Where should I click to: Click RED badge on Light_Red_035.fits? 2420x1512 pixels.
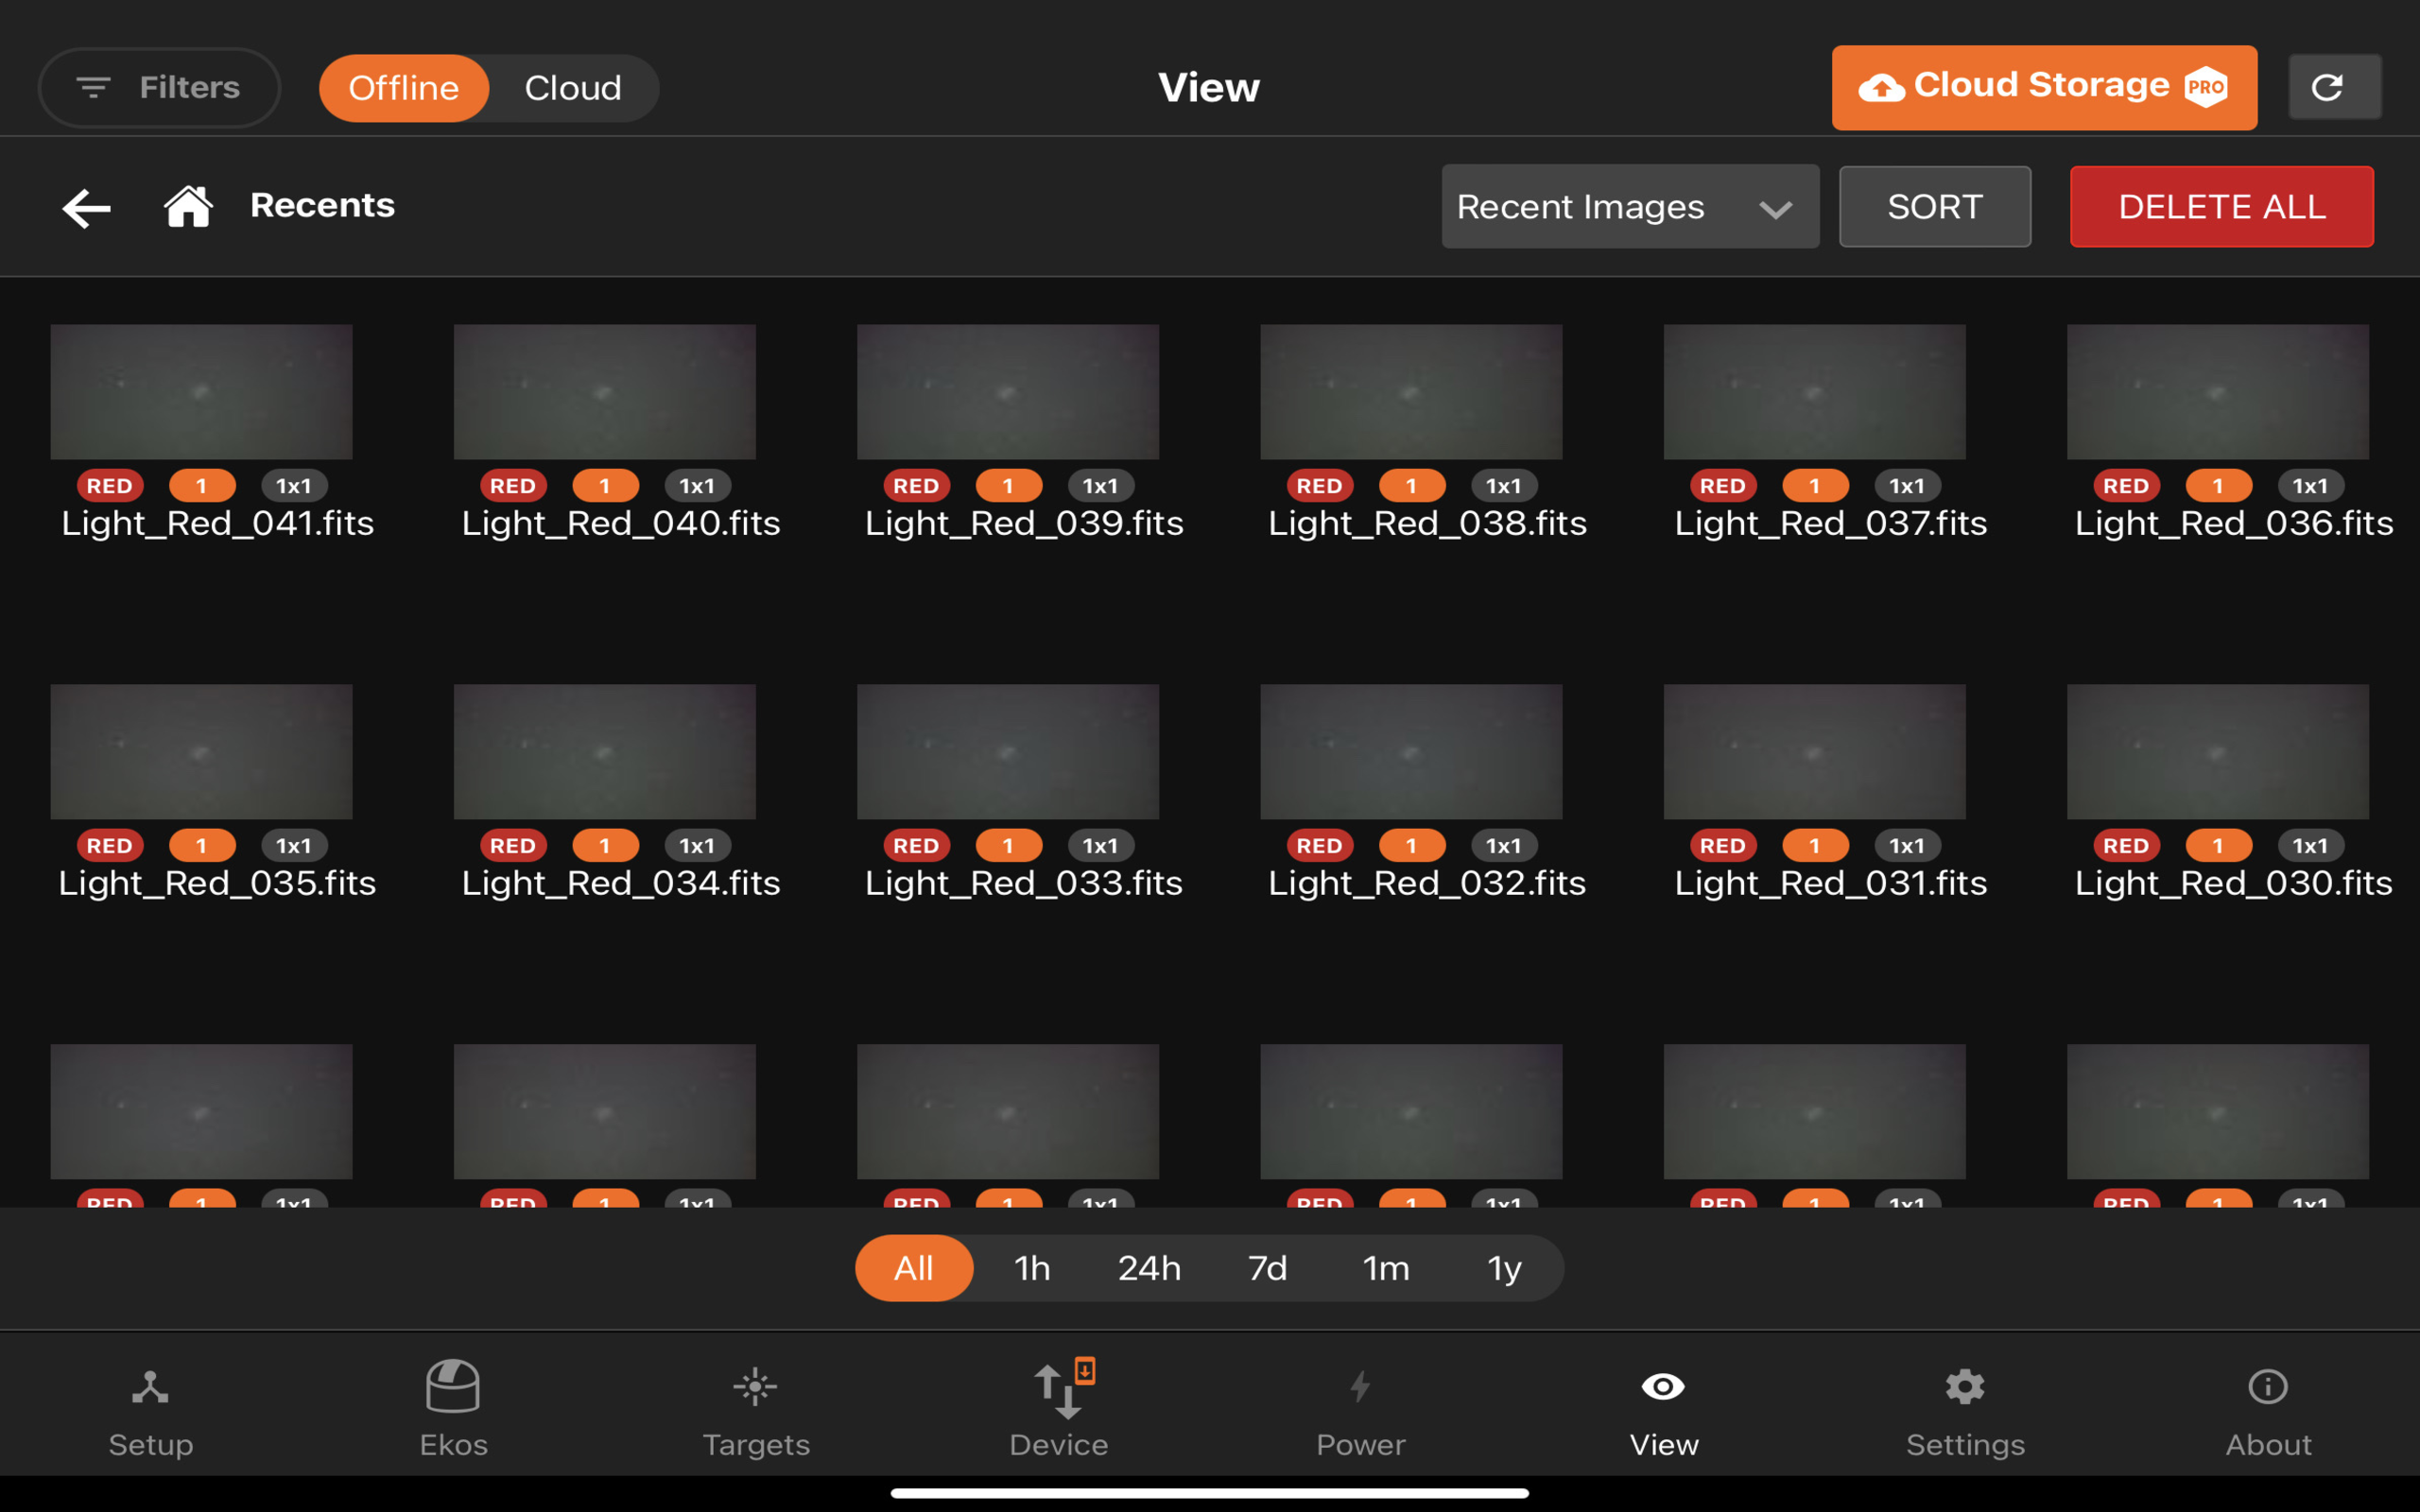click(110, 846)
